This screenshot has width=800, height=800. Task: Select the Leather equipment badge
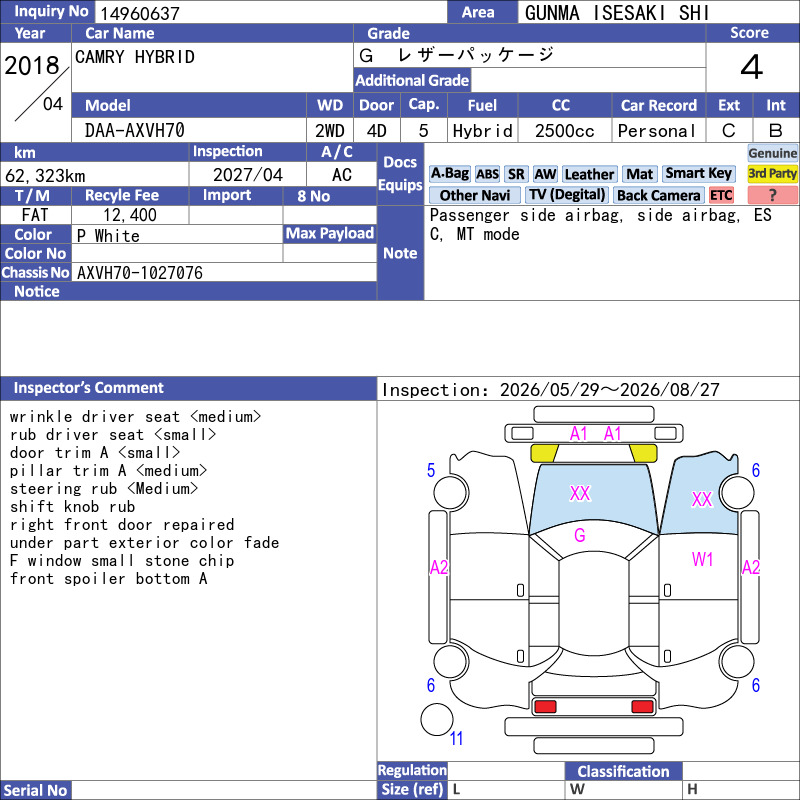[589, 174]
